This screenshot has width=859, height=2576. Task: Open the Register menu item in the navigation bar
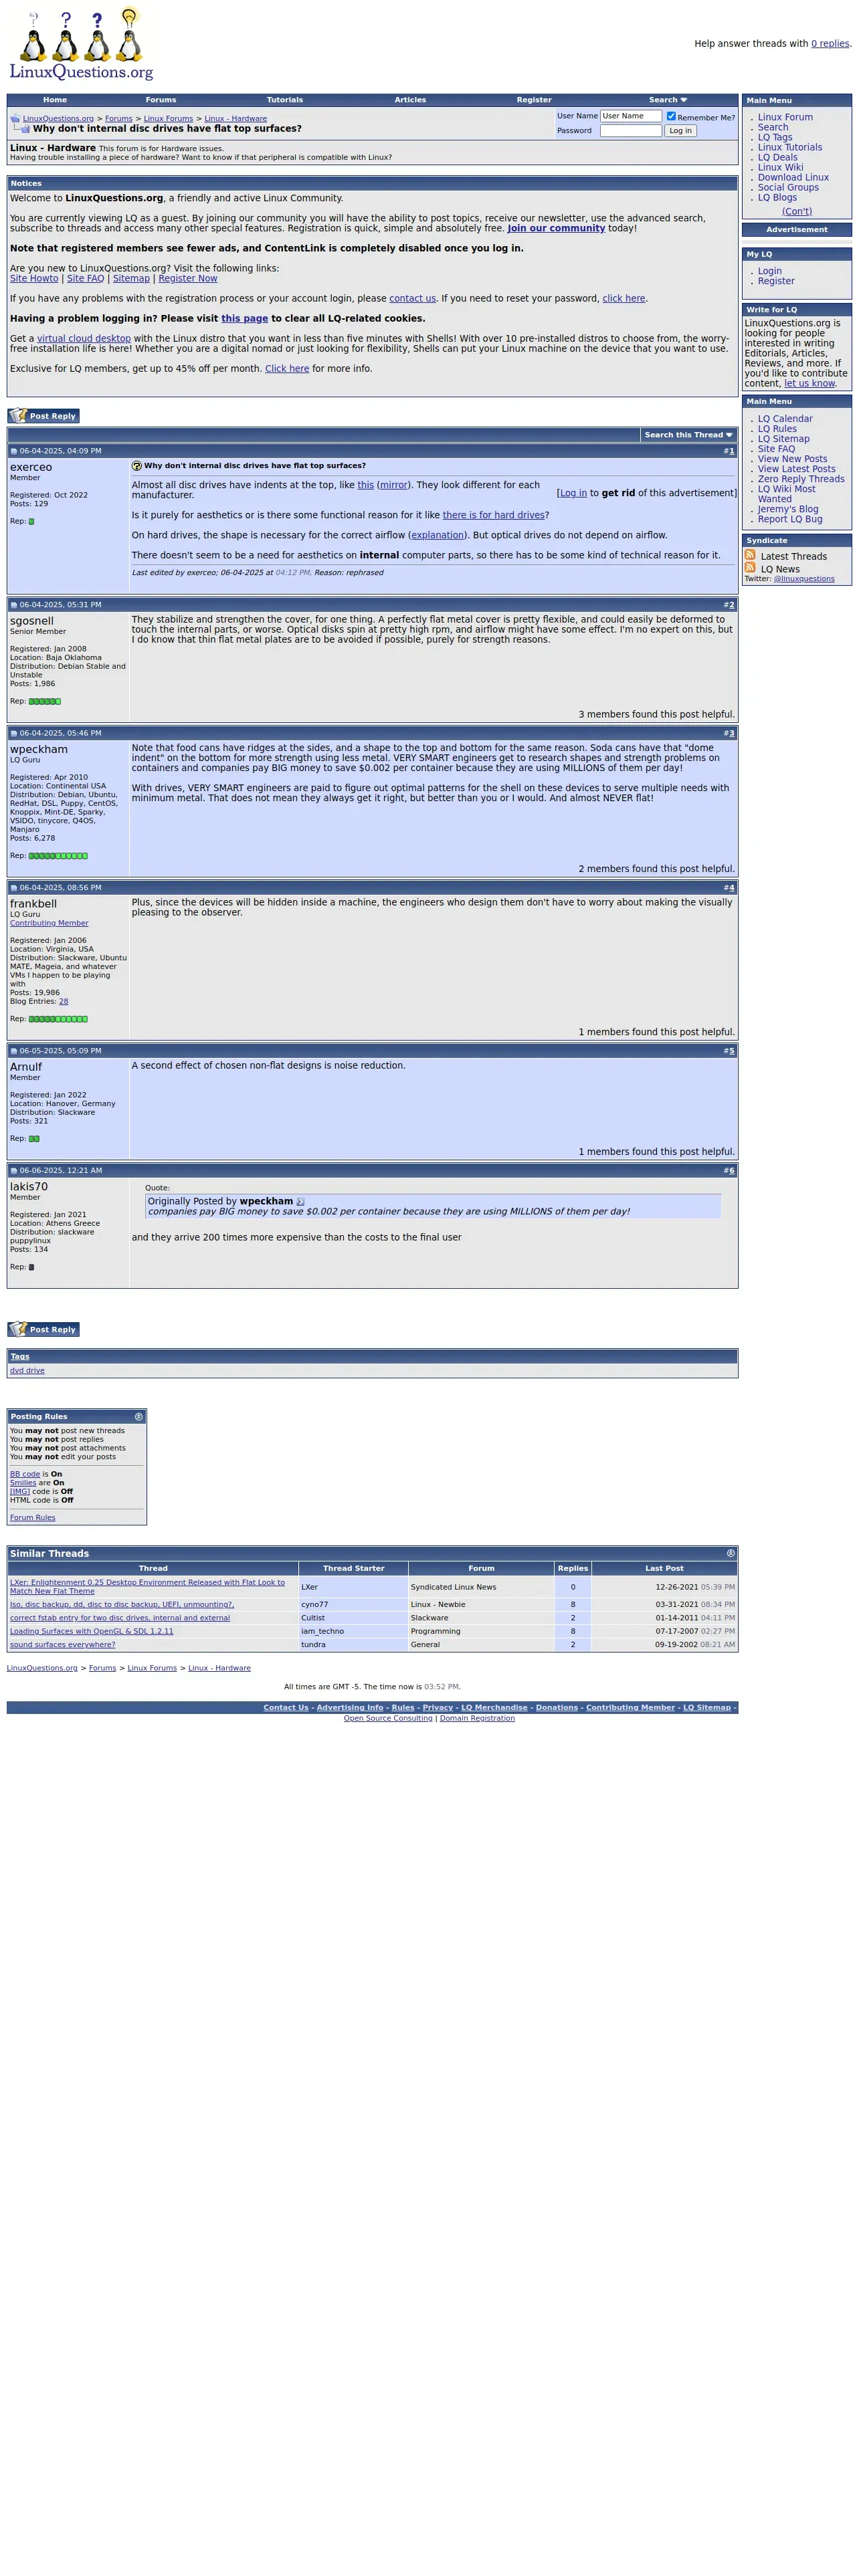click(534, 100)
